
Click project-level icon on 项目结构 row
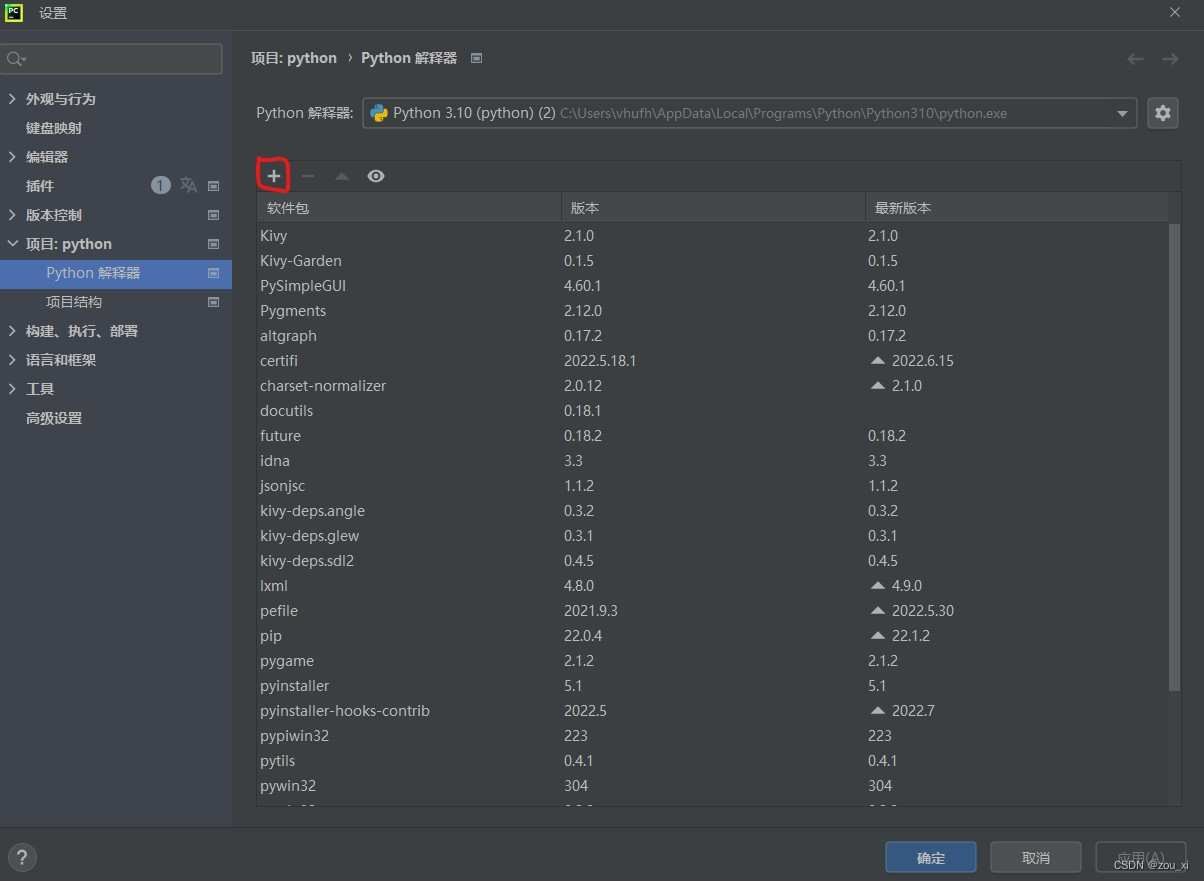pos(213,302)
